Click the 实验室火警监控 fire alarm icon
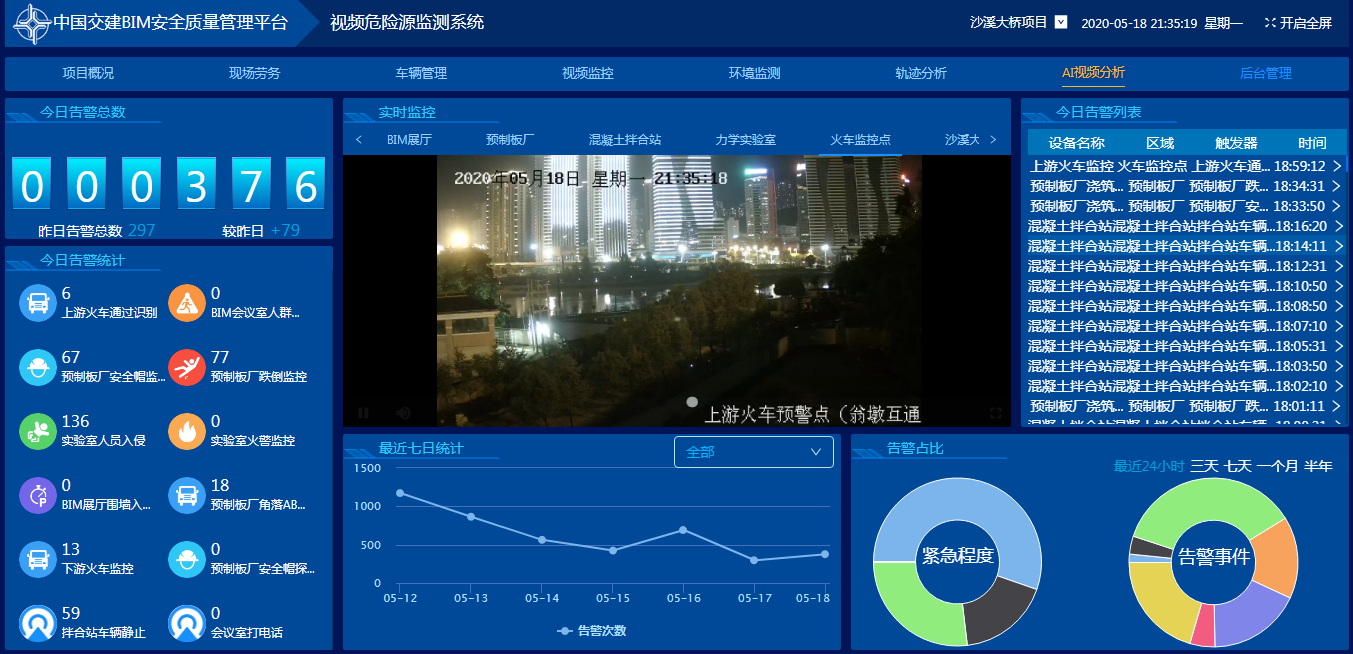This screenshot has height=654, width=1353. tap(187, 431)
